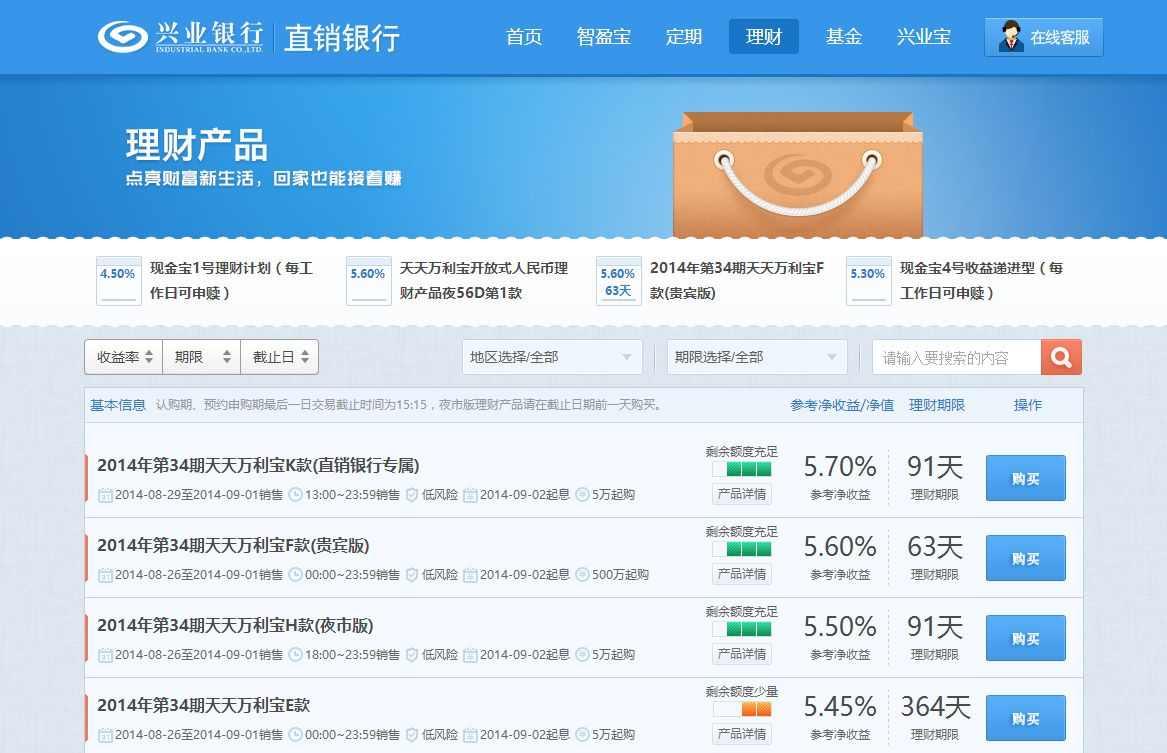Click the Industrial Bank logo
The image size is (1167, 753).
point(180,36)
